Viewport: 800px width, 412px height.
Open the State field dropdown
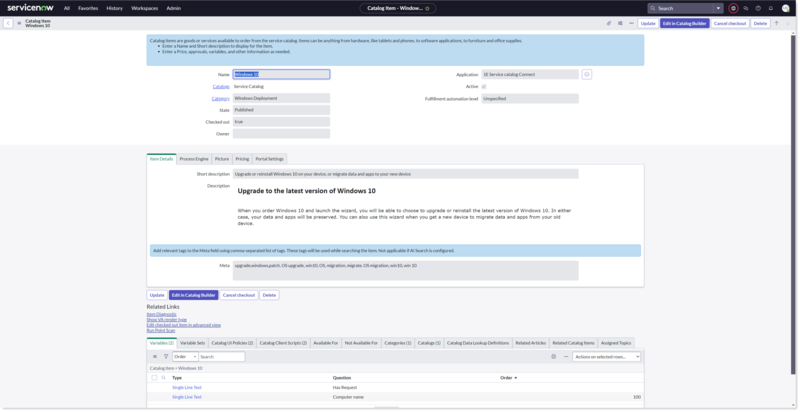pyautogui.click(x=281, y=110)
